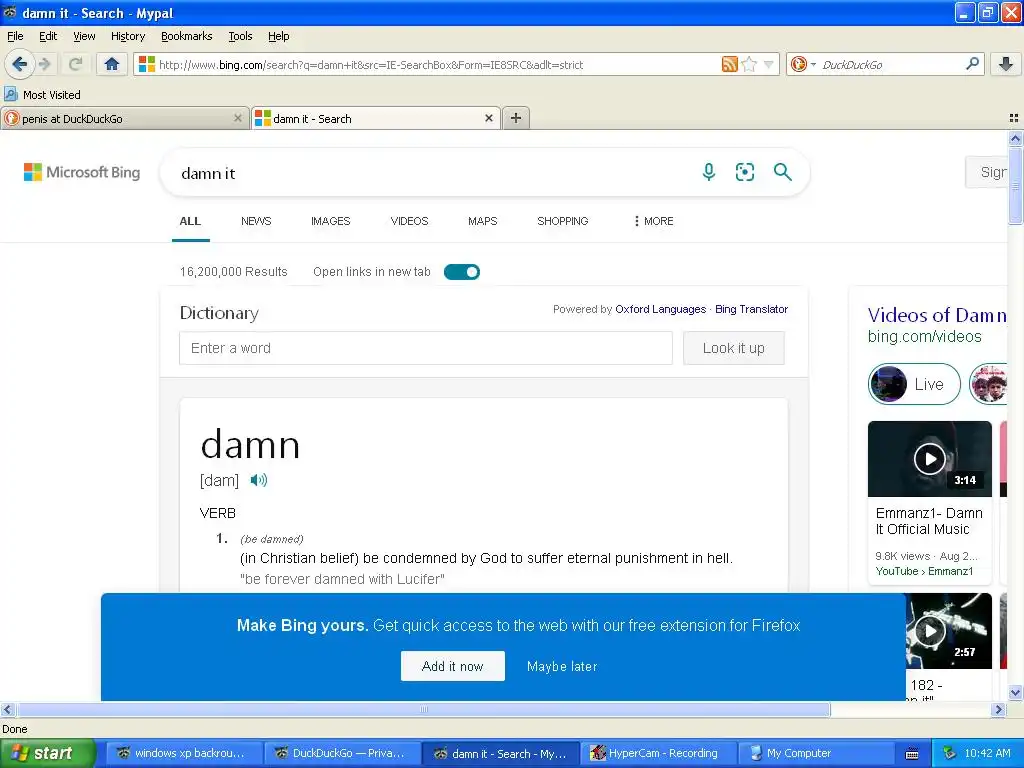This screenshot has height=768, width=1024.
Task: Open the View menu
Action: [x=84, y=36]
